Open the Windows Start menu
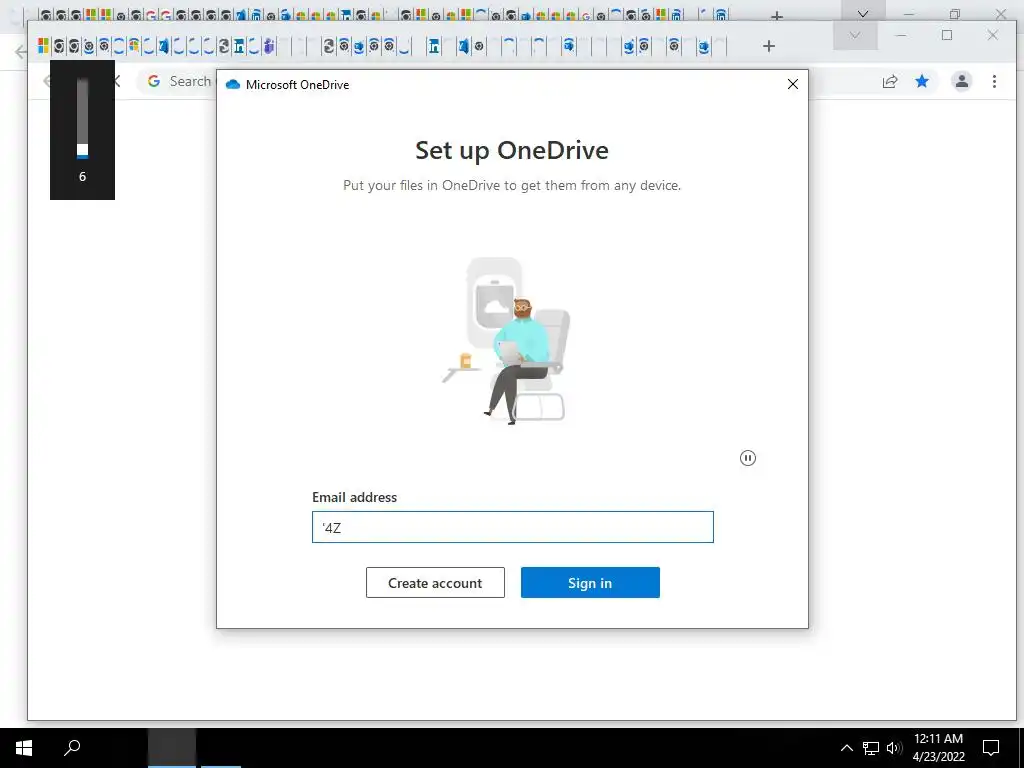Viewport: 1024px width, 768px height. 24,748
